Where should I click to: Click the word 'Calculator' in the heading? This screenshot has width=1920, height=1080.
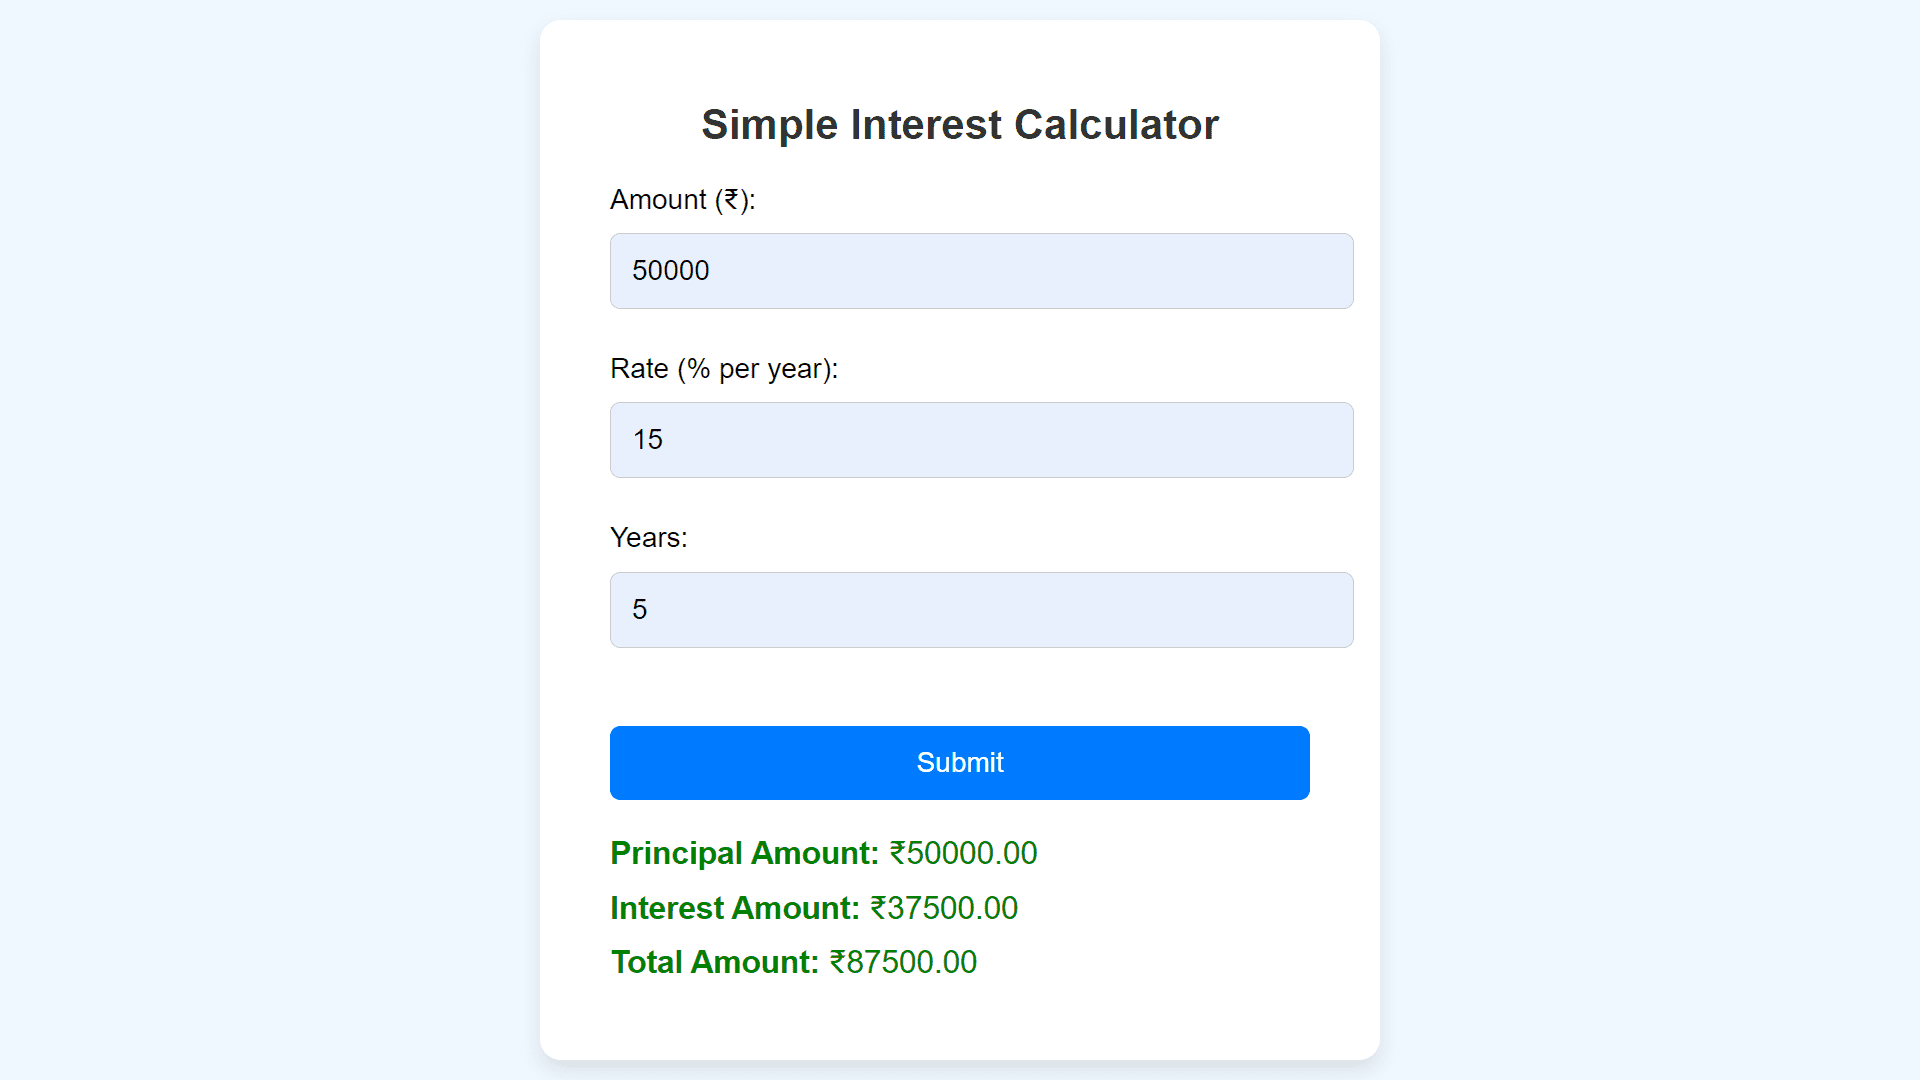(x=1116, y=125)
